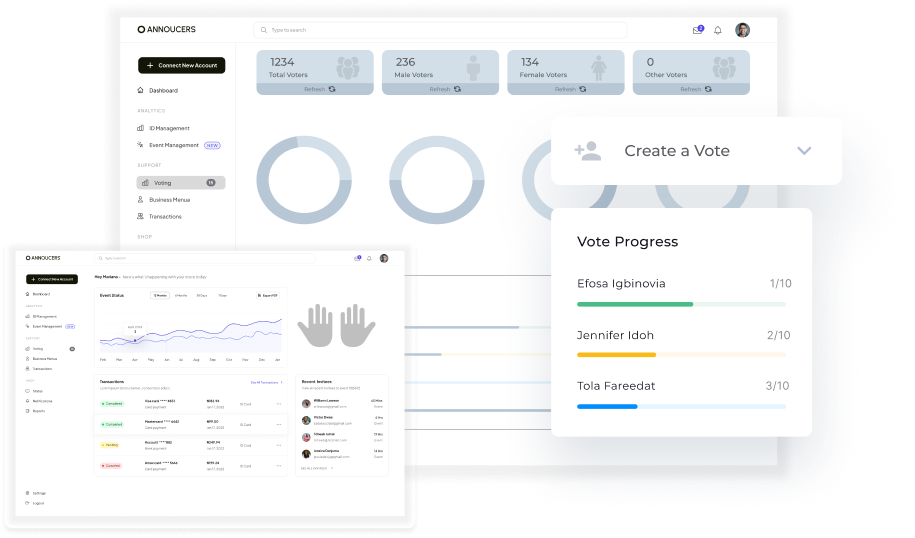The image size is (915, 538).
Task: Click See All Transactions link
Action: 266,382
